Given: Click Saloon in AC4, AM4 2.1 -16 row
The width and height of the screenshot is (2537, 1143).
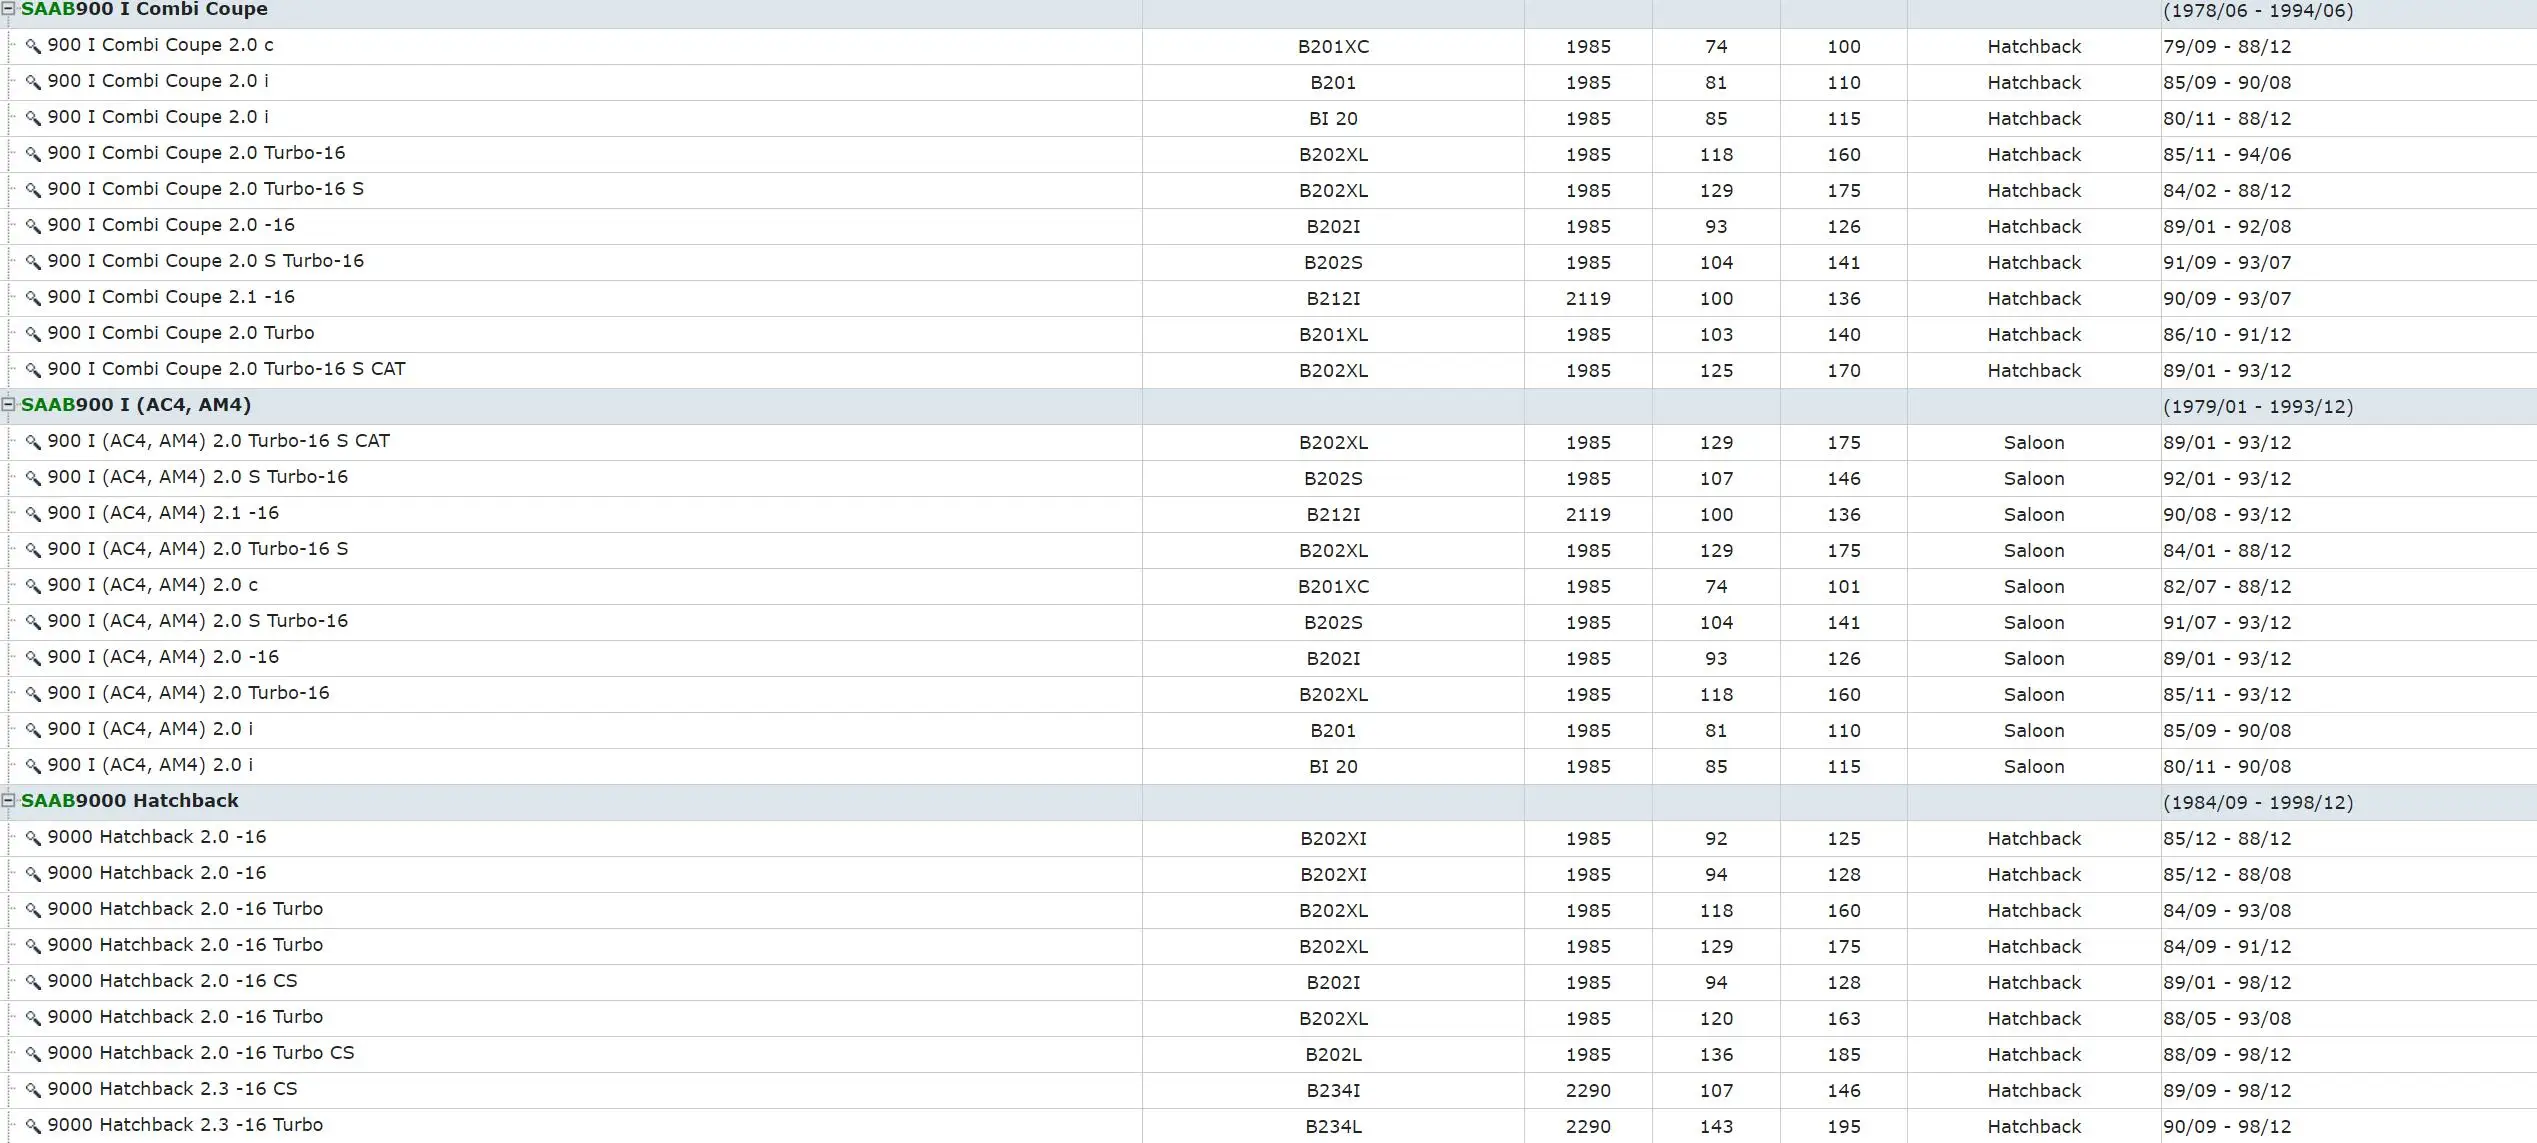Looking at the screenshot, I should [x=2034, y=515].
